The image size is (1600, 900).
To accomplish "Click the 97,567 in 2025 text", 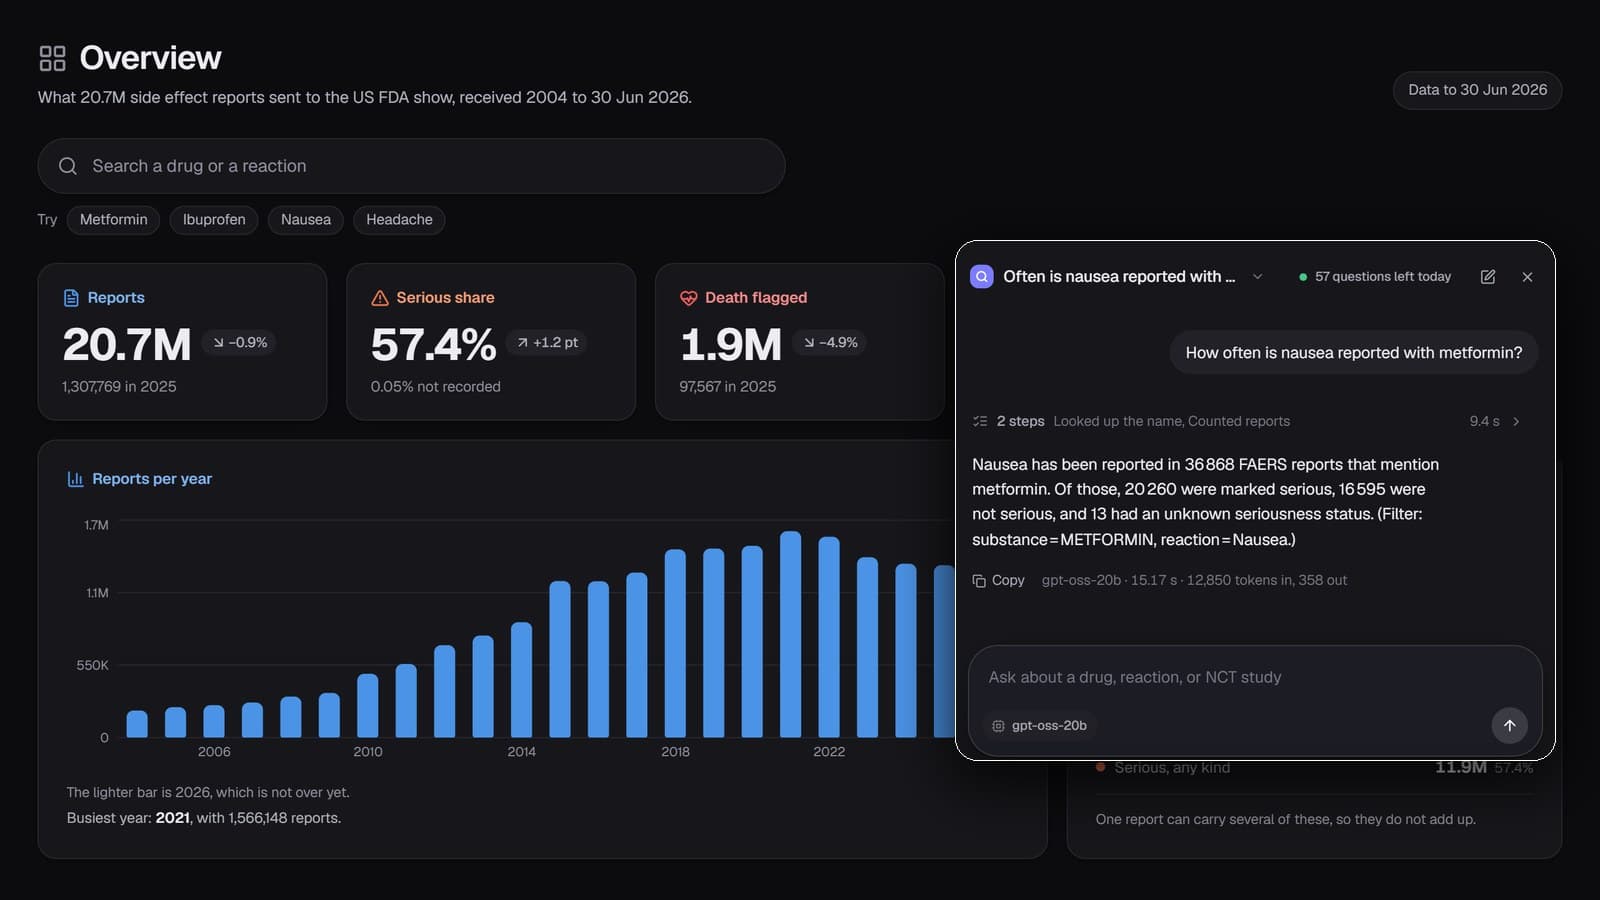I will tap(727, 386).
